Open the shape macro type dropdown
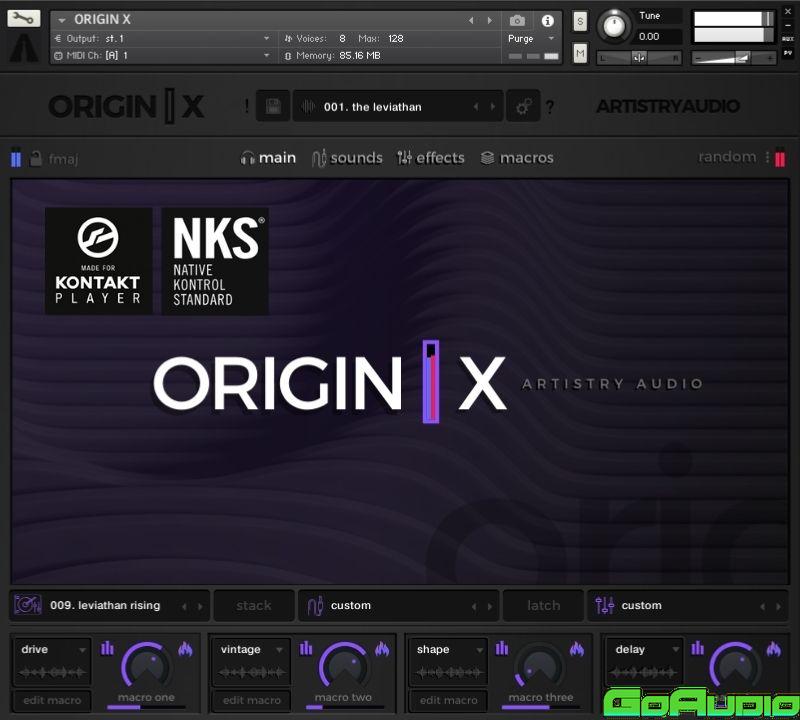This screenshot has height=720, width=800. [448, 650]
